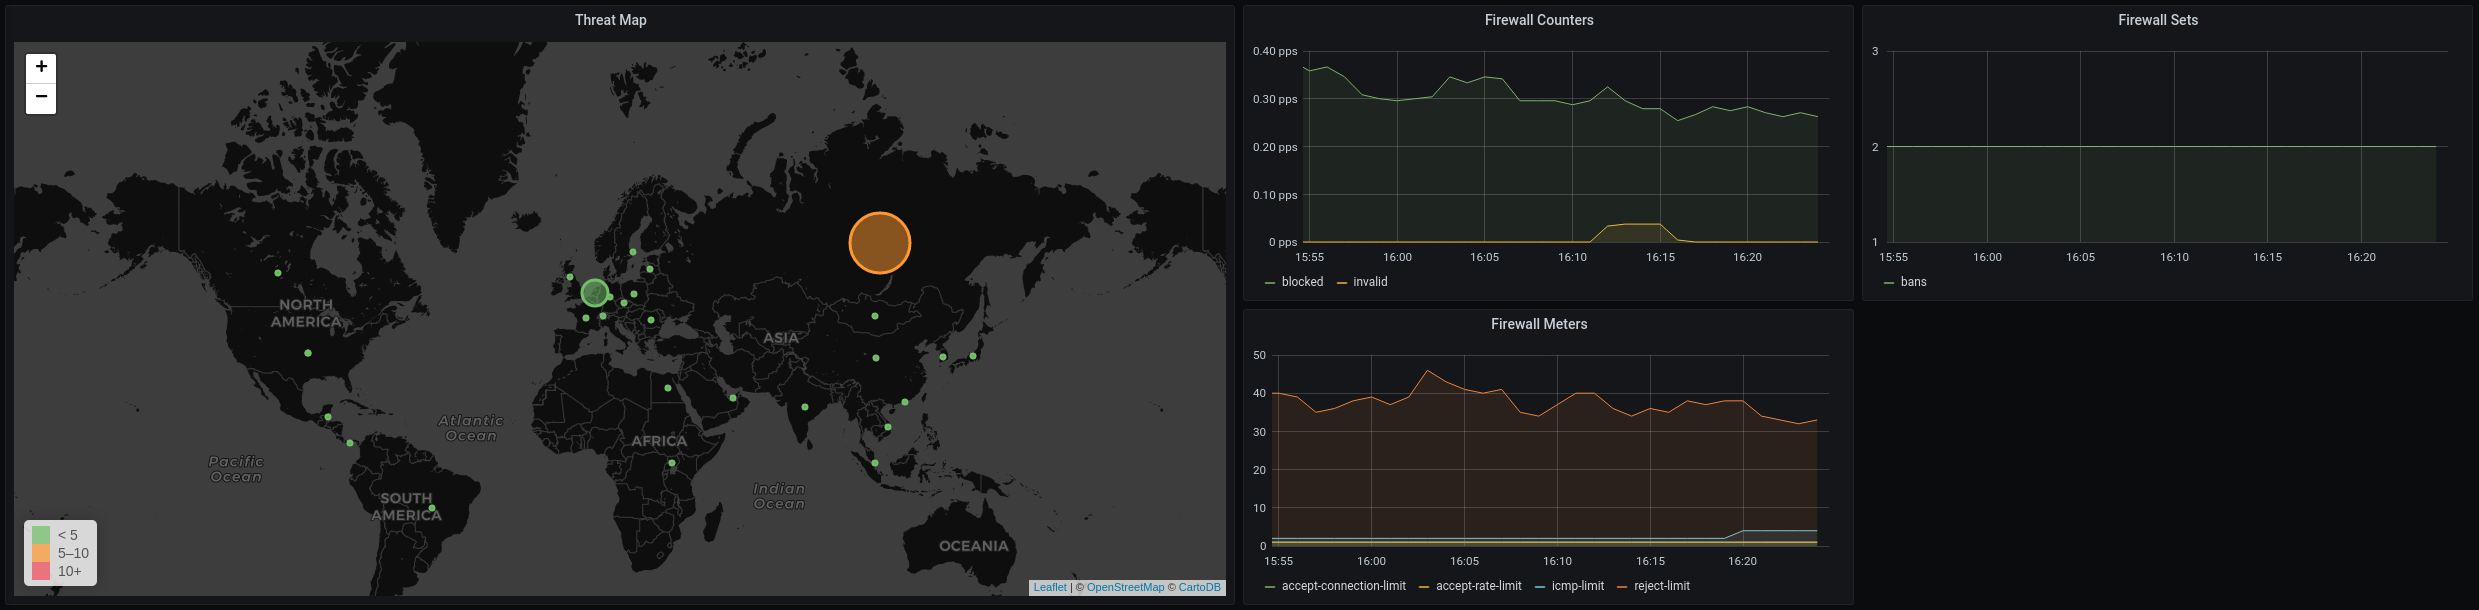Click the bans legend entry in Firewall Sets

[1912, 282]
